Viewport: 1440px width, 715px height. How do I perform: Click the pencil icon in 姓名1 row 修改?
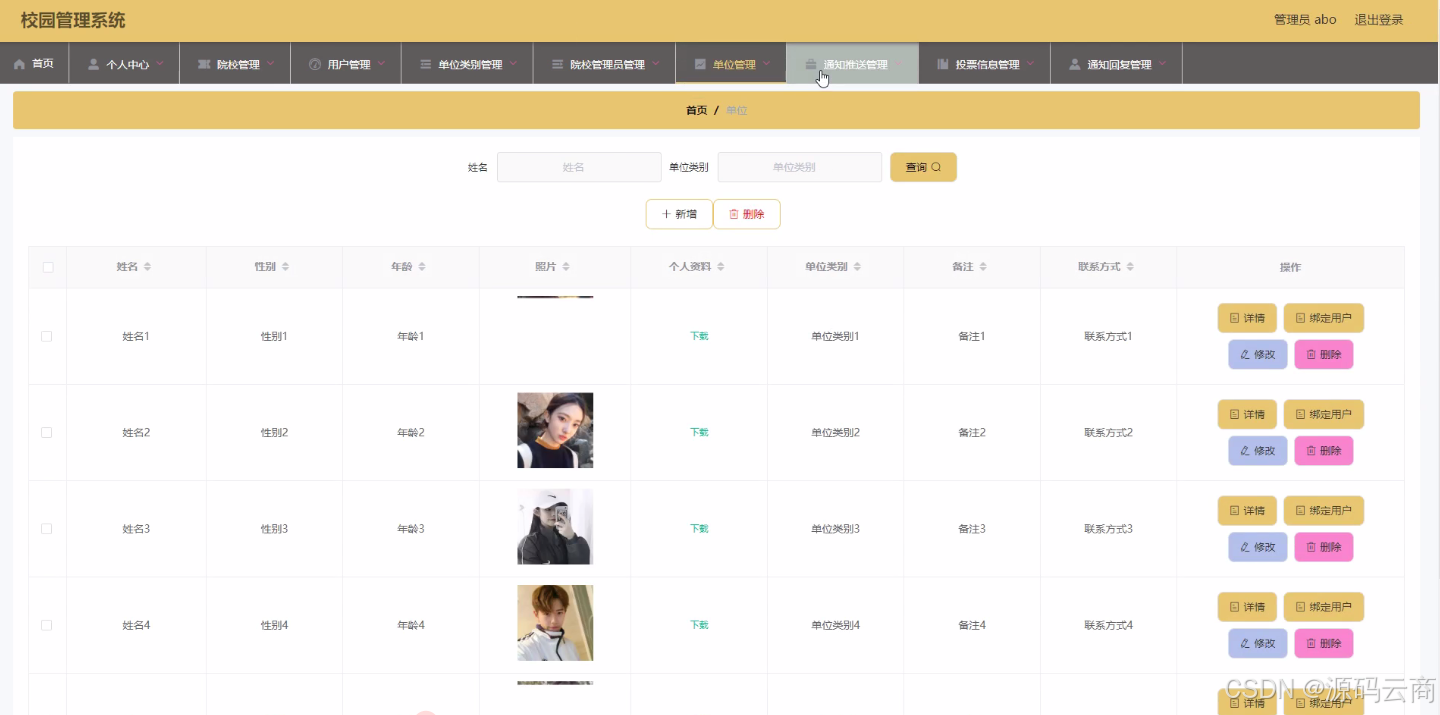tap(1245, 355)
